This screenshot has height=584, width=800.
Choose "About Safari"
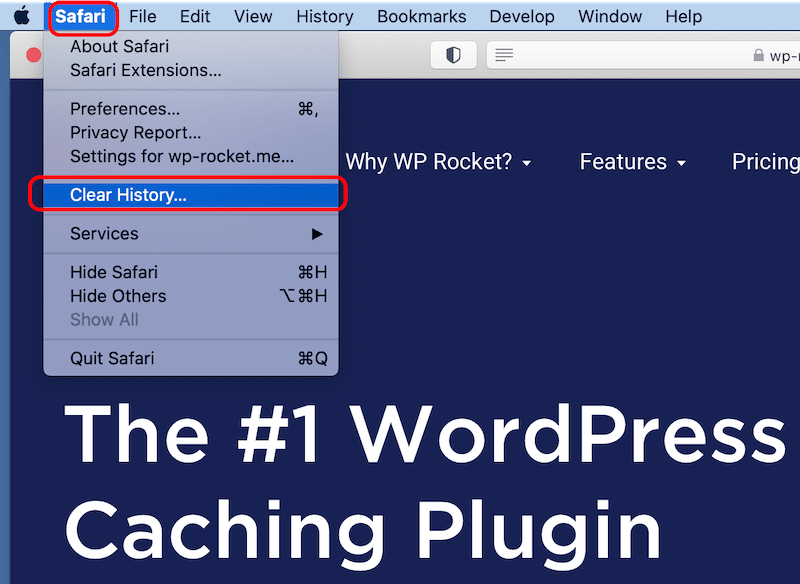point(118,46)
